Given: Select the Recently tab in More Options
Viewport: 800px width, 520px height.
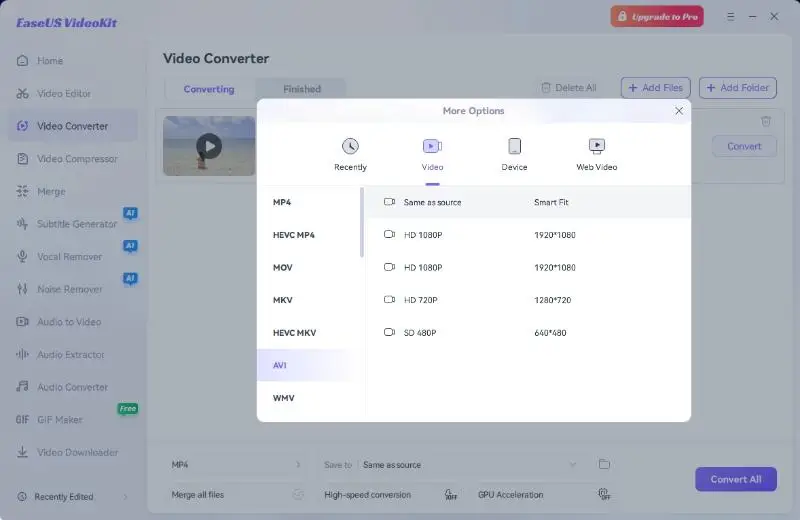Looking at the screenshot, I should point(351,155).
